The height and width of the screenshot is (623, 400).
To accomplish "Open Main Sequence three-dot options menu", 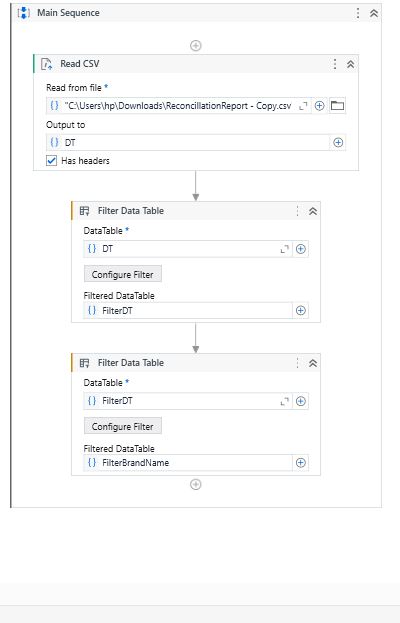I will [x=358, y=13].
